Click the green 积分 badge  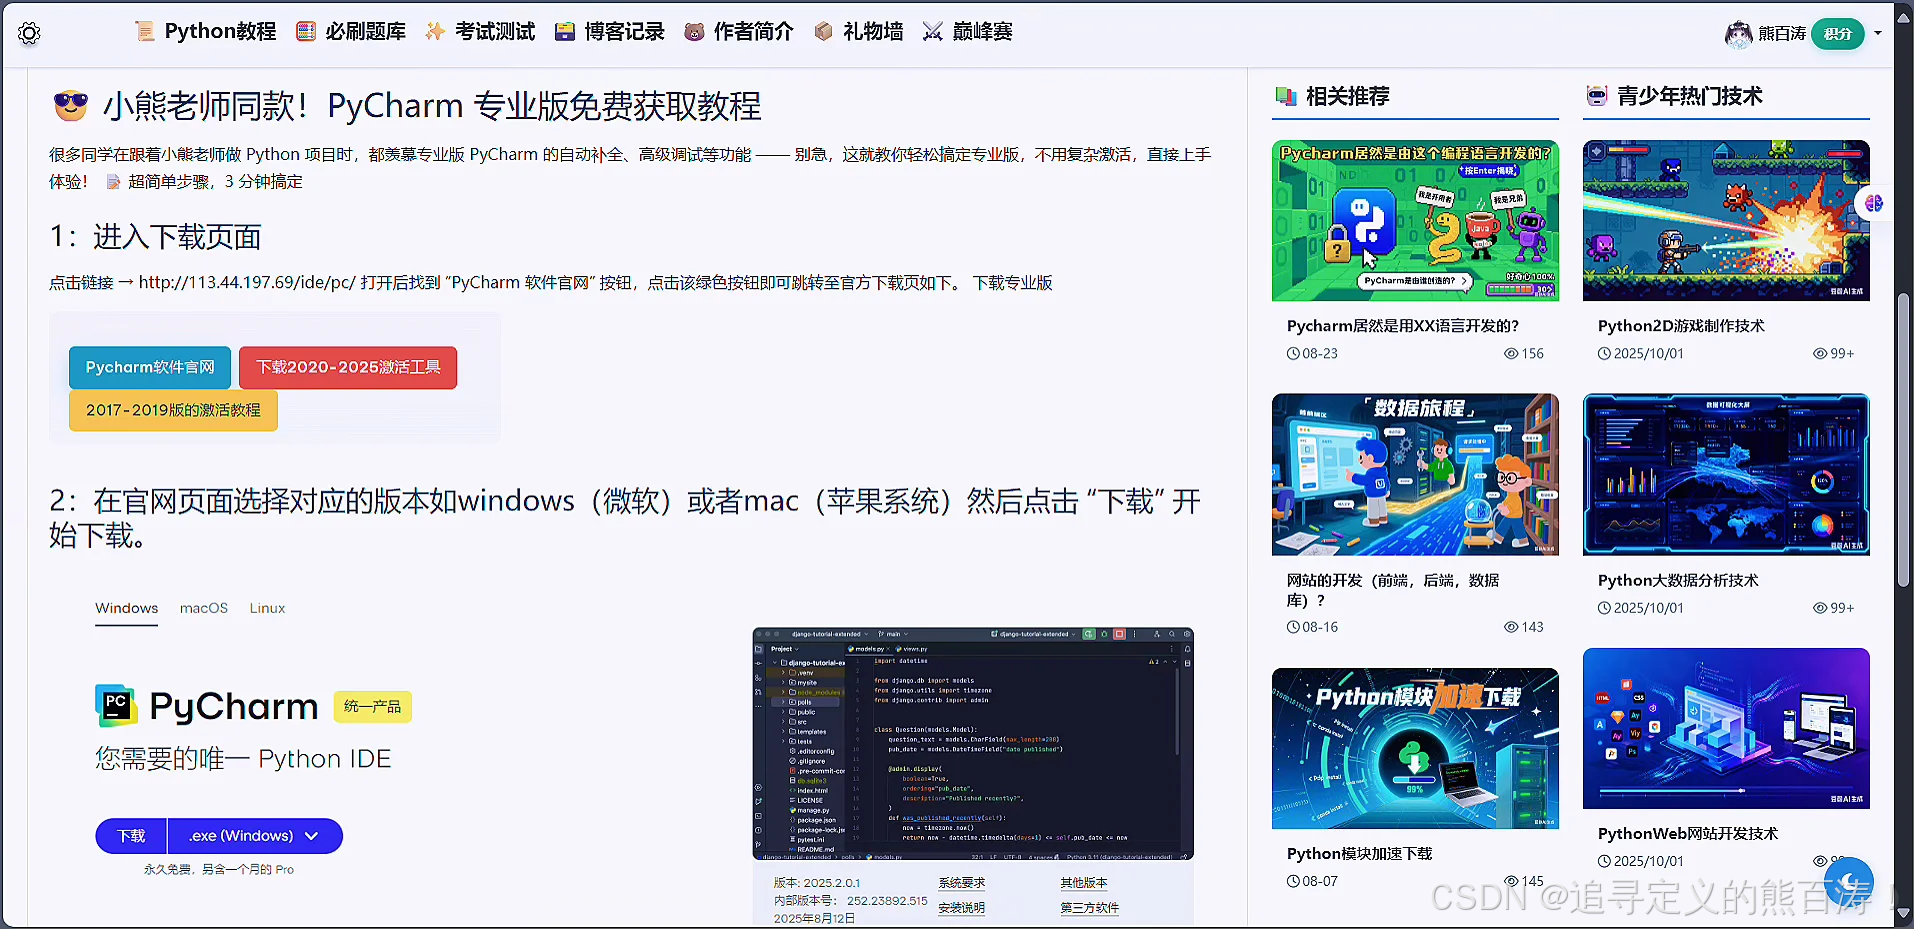(x=1838, y=33)
